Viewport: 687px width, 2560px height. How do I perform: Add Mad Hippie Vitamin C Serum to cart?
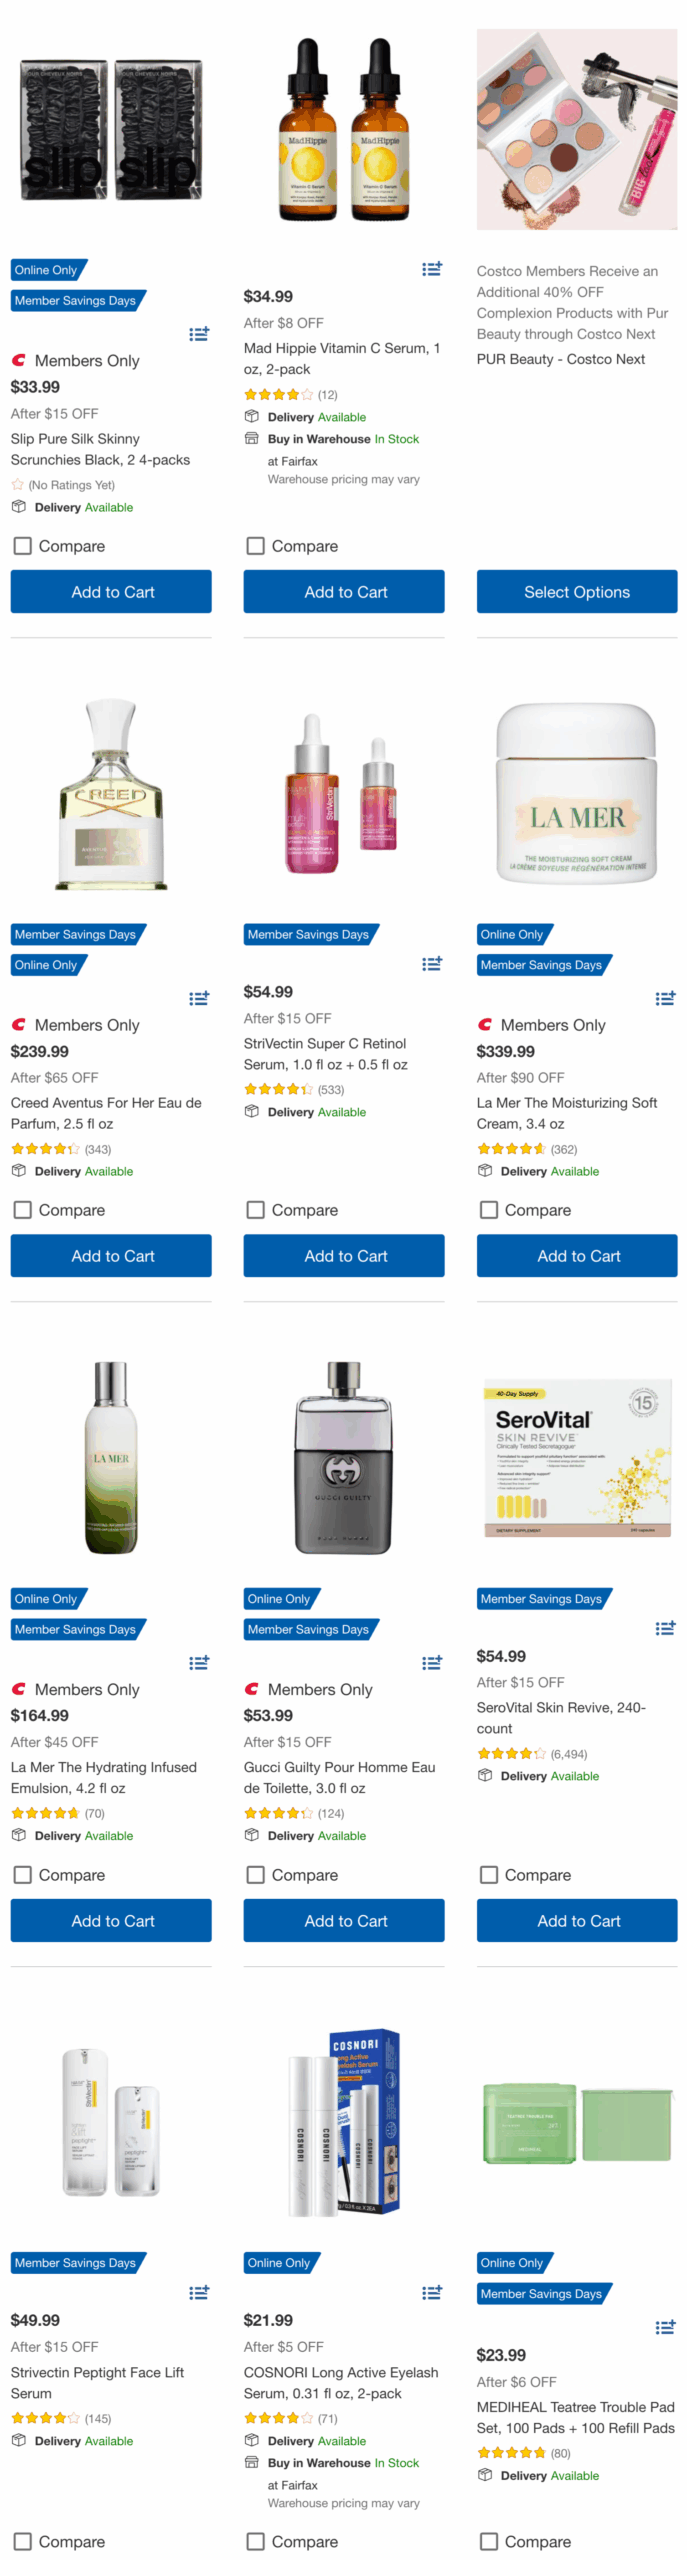click(x=344, y=592)
